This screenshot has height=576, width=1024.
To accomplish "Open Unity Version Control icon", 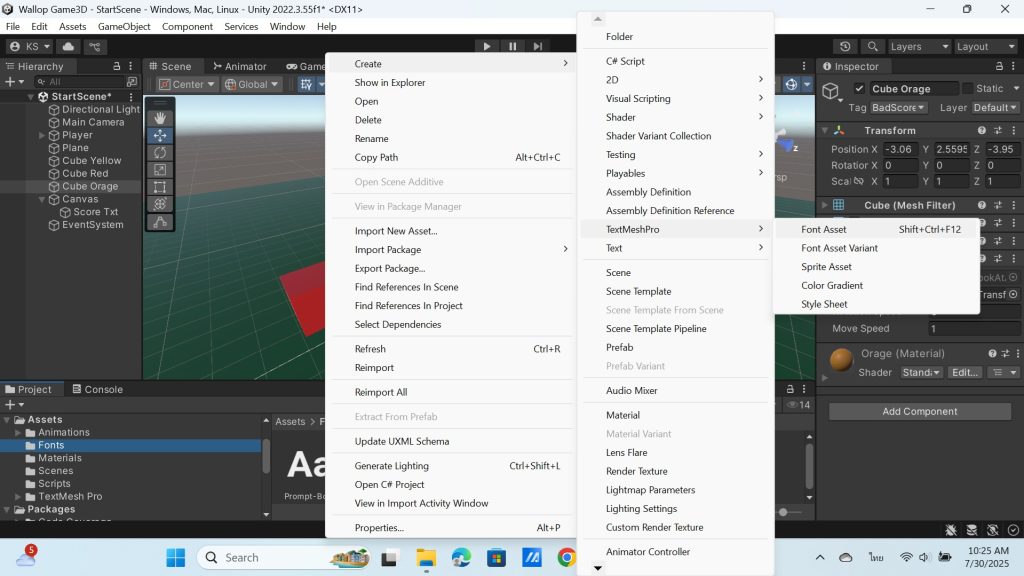I will coord(95,46).
